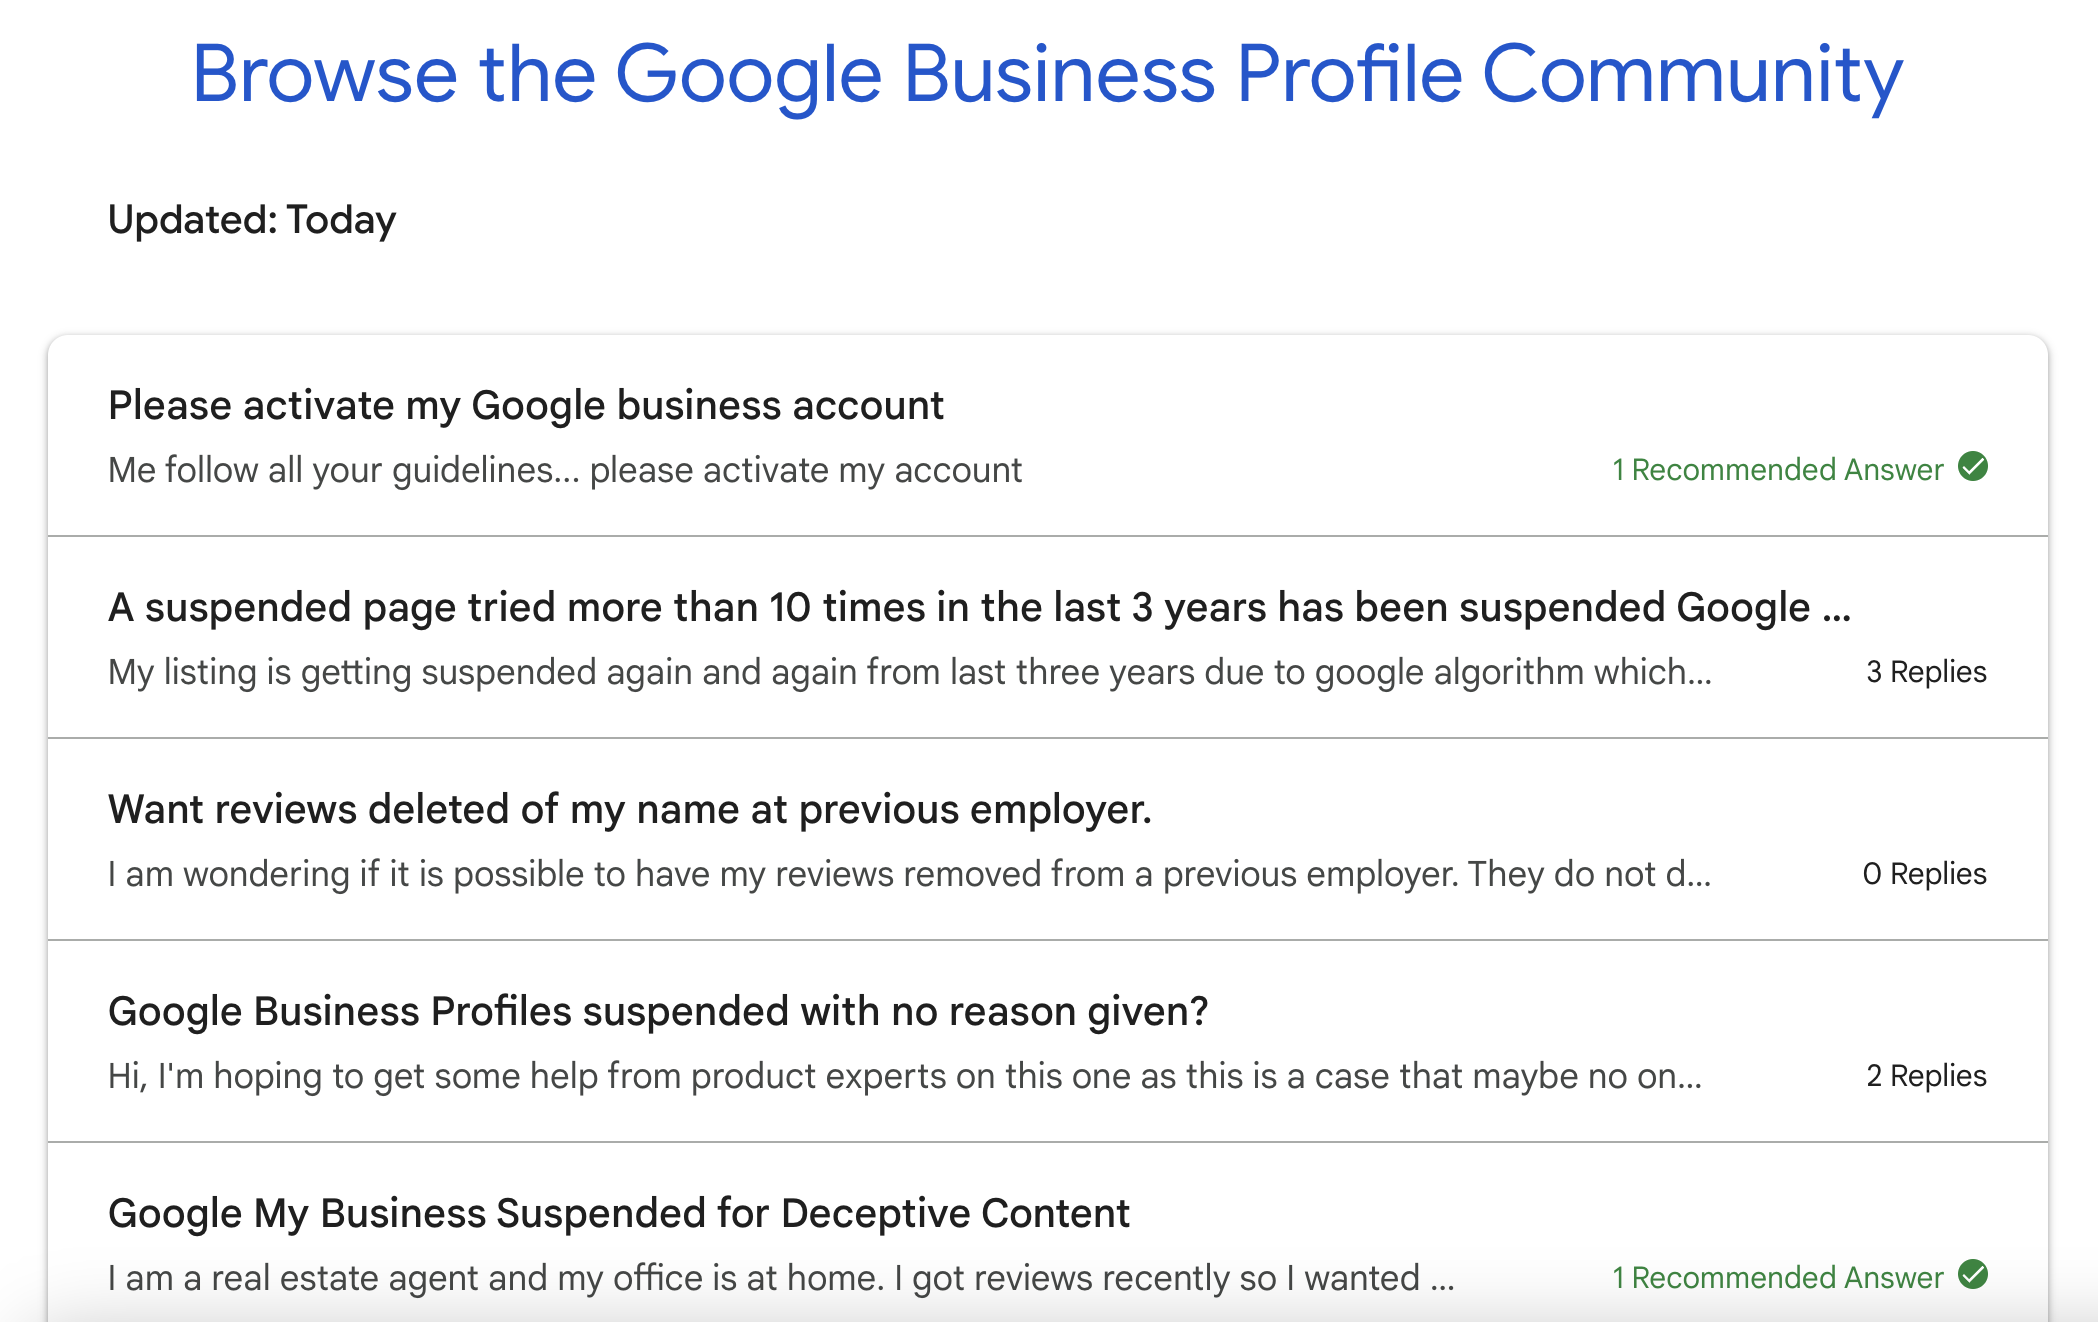This screenshot has height=1322, width=2098.
Task: Click the snippet text about following all guidelines
Action: tap(565, 469)
